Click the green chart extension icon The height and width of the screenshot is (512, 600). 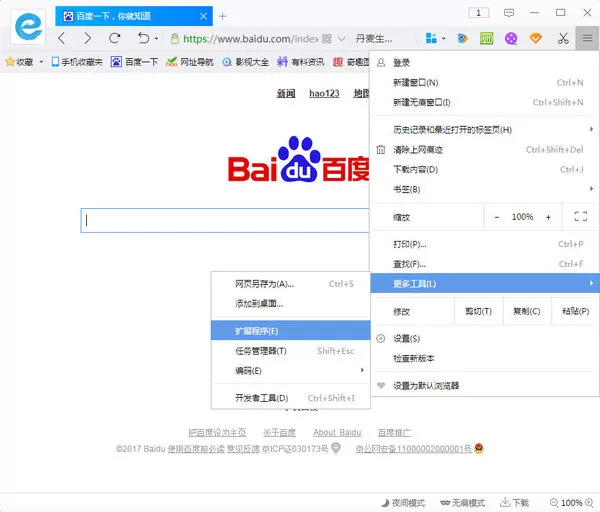point(486,38)
